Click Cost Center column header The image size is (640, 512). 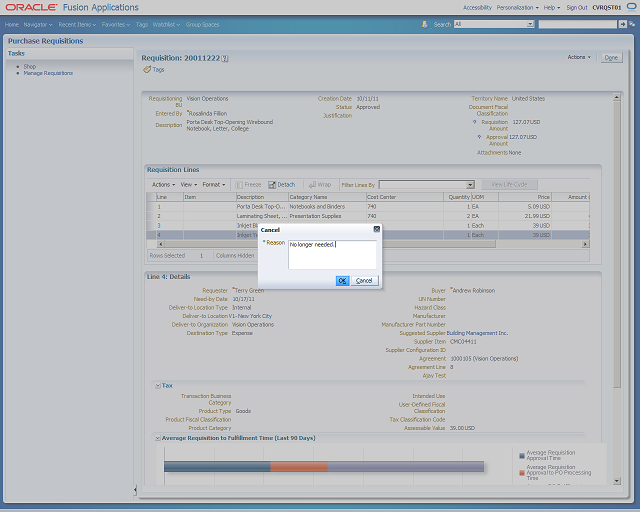(x=404, y=197)
